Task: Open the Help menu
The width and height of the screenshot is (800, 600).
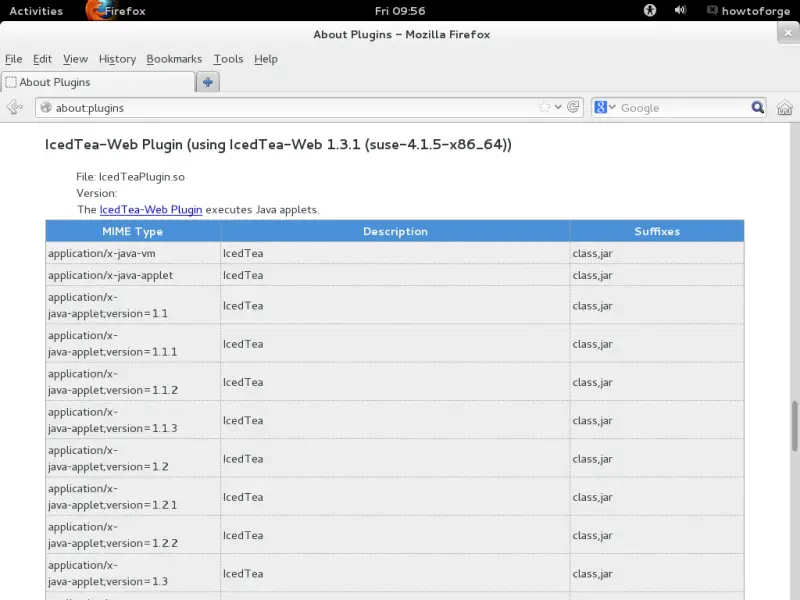Action: pos(266,59)
